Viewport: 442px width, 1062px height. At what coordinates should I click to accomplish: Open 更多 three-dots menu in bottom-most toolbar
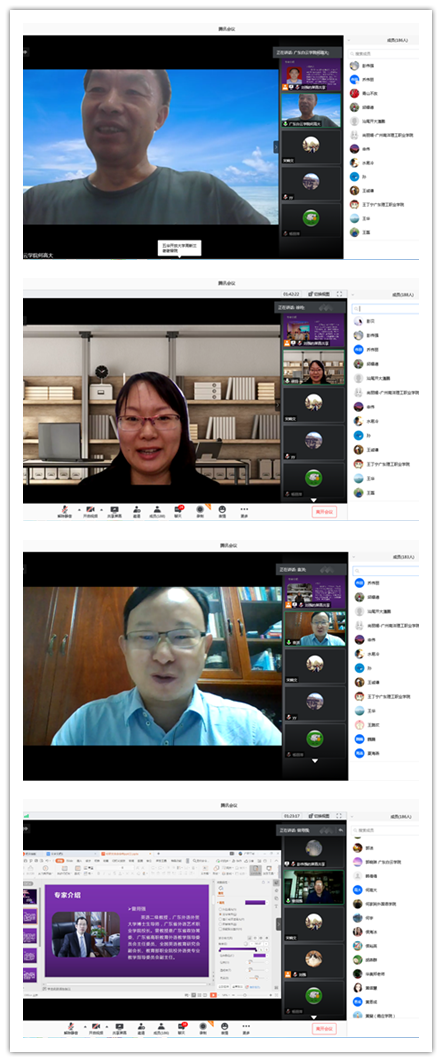tap(244, 1028)
